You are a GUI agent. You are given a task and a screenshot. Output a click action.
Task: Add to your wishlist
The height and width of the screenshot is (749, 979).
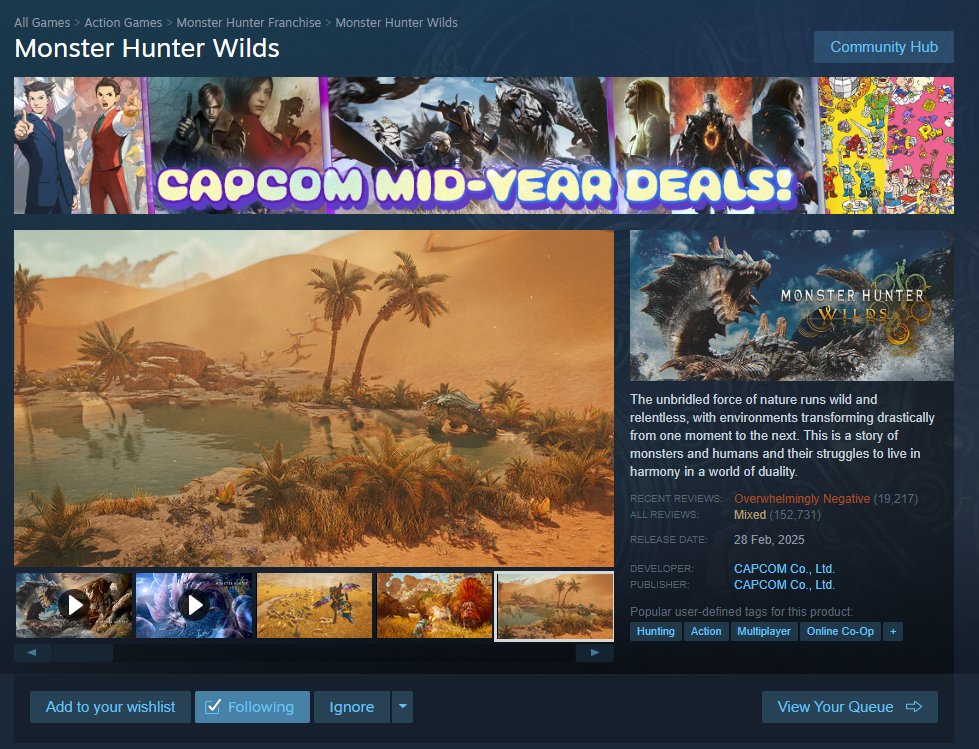click(x=111, y=707)
